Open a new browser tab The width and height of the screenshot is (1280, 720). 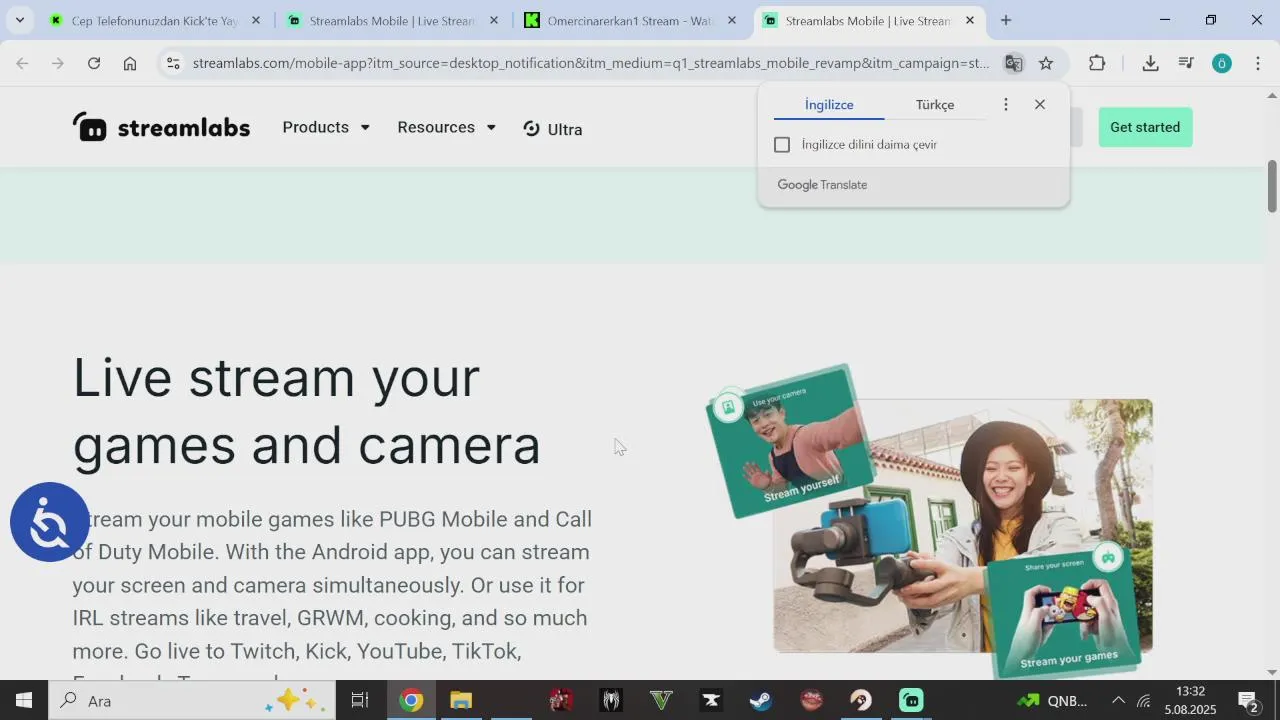1006,20
